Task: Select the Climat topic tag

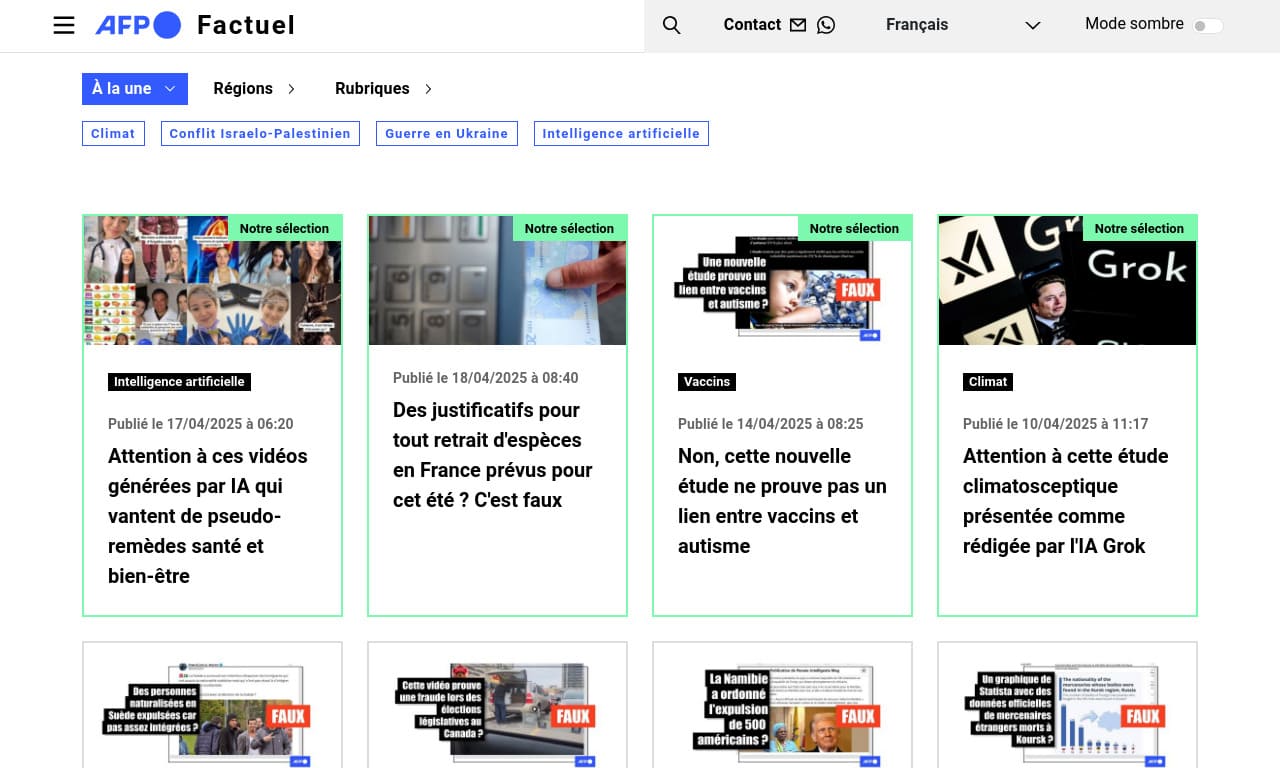Action: click(113, 133)
